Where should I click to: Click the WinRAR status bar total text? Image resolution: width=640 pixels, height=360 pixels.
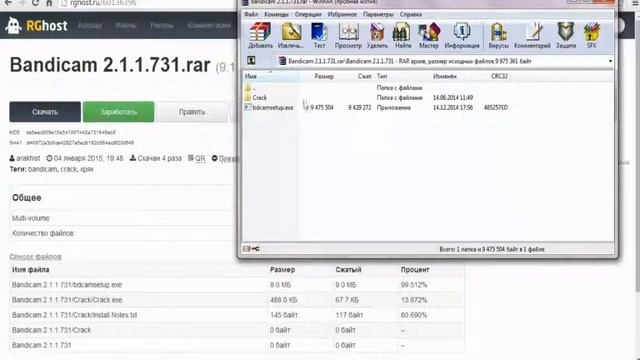click(492, 249)
